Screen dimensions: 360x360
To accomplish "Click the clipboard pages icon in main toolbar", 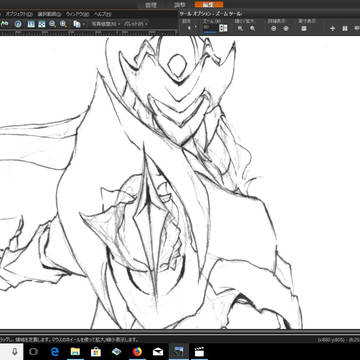I will point(77,24).
